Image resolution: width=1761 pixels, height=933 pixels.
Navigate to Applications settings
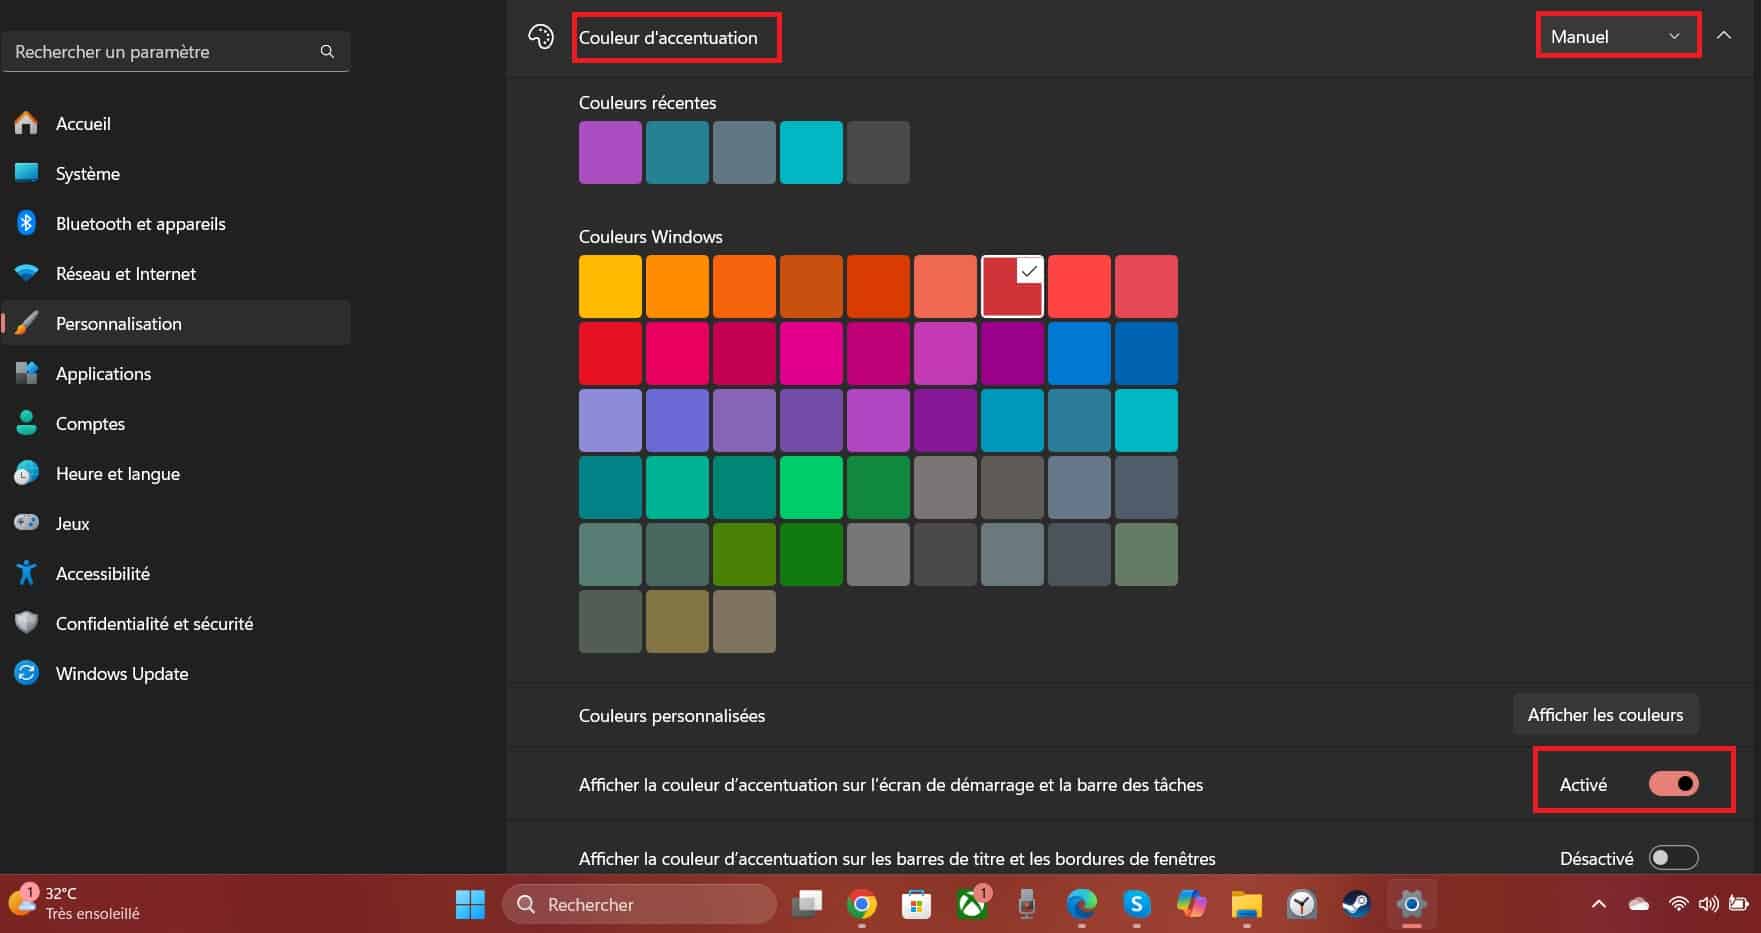(x=103, y=373)
